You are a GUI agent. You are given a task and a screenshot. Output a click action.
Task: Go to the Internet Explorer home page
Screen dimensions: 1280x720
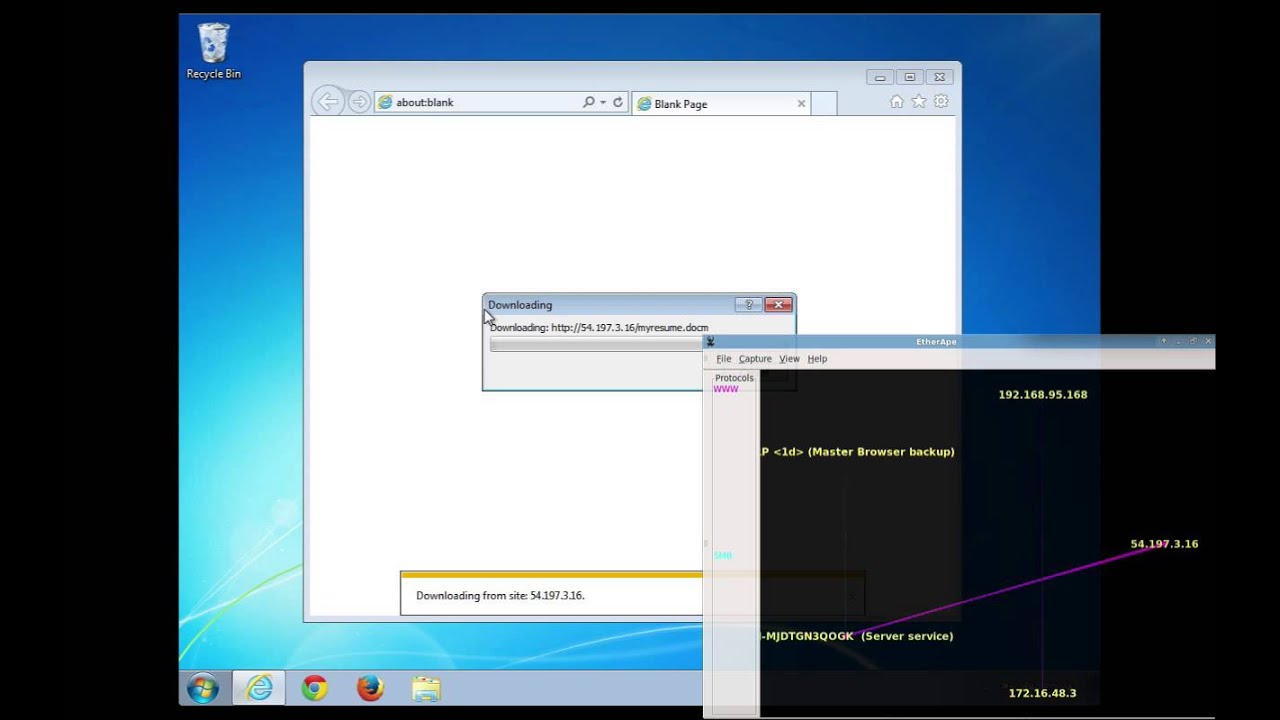pyautogui.click(x=896, y=101)
